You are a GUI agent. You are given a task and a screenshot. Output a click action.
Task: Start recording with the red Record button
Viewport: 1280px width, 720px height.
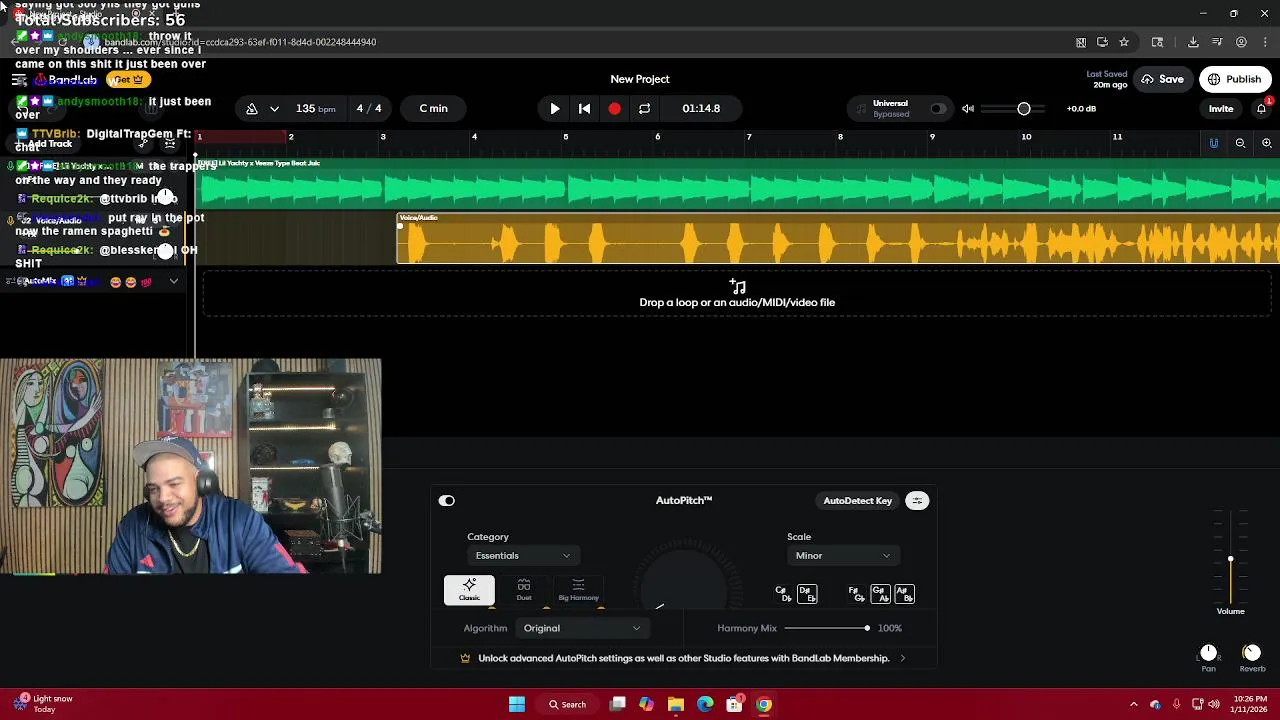point(614,108)
